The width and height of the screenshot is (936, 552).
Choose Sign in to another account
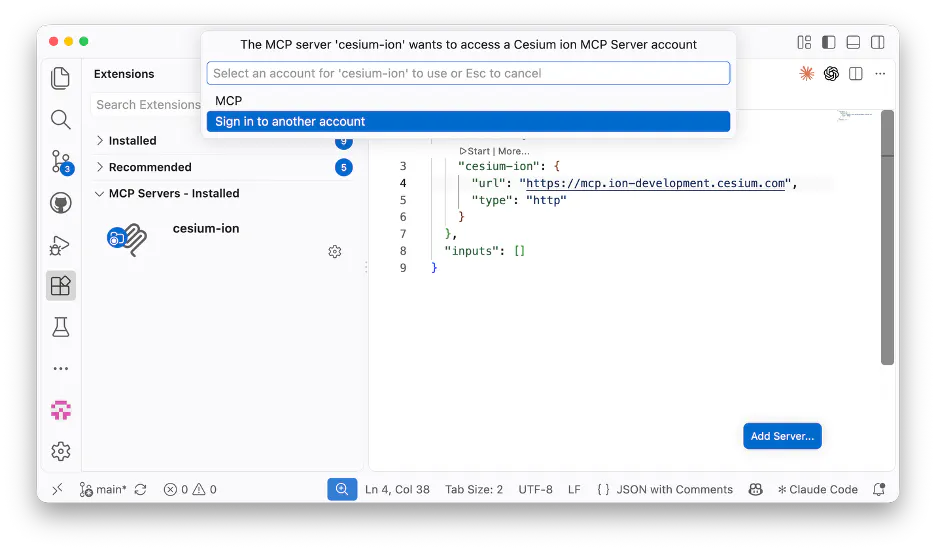(468, 122)
